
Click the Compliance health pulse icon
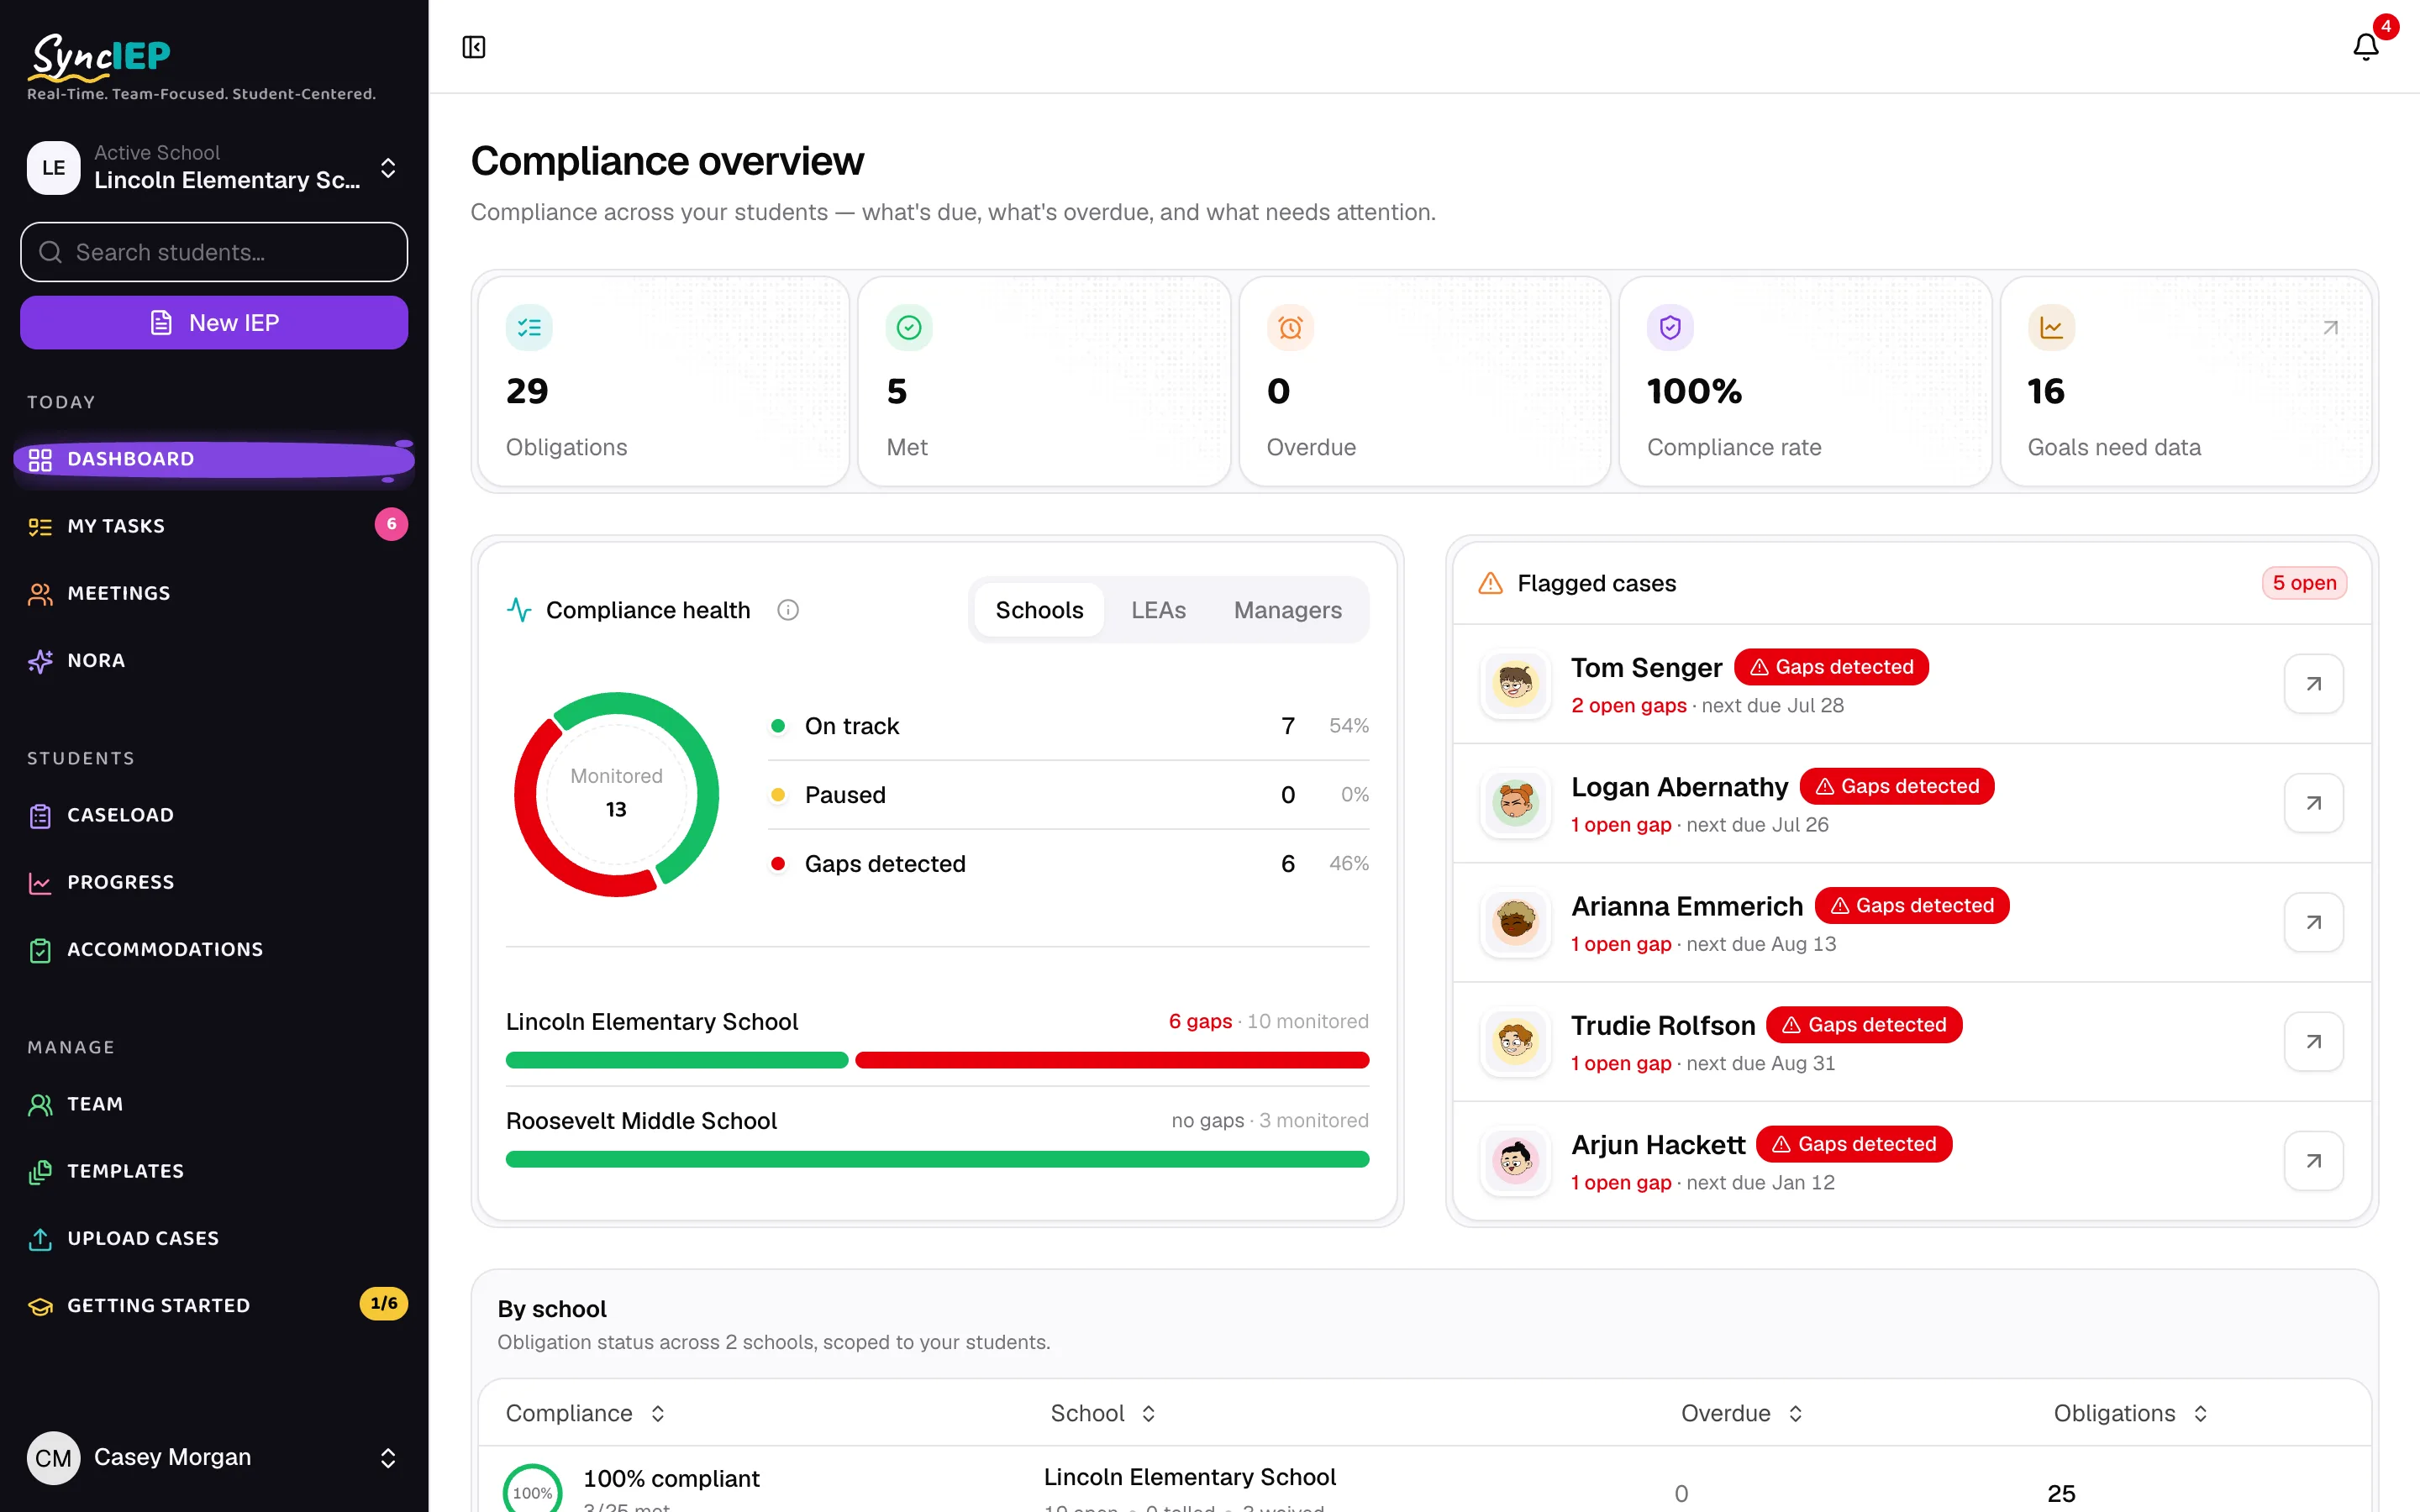tap(519, 610)
